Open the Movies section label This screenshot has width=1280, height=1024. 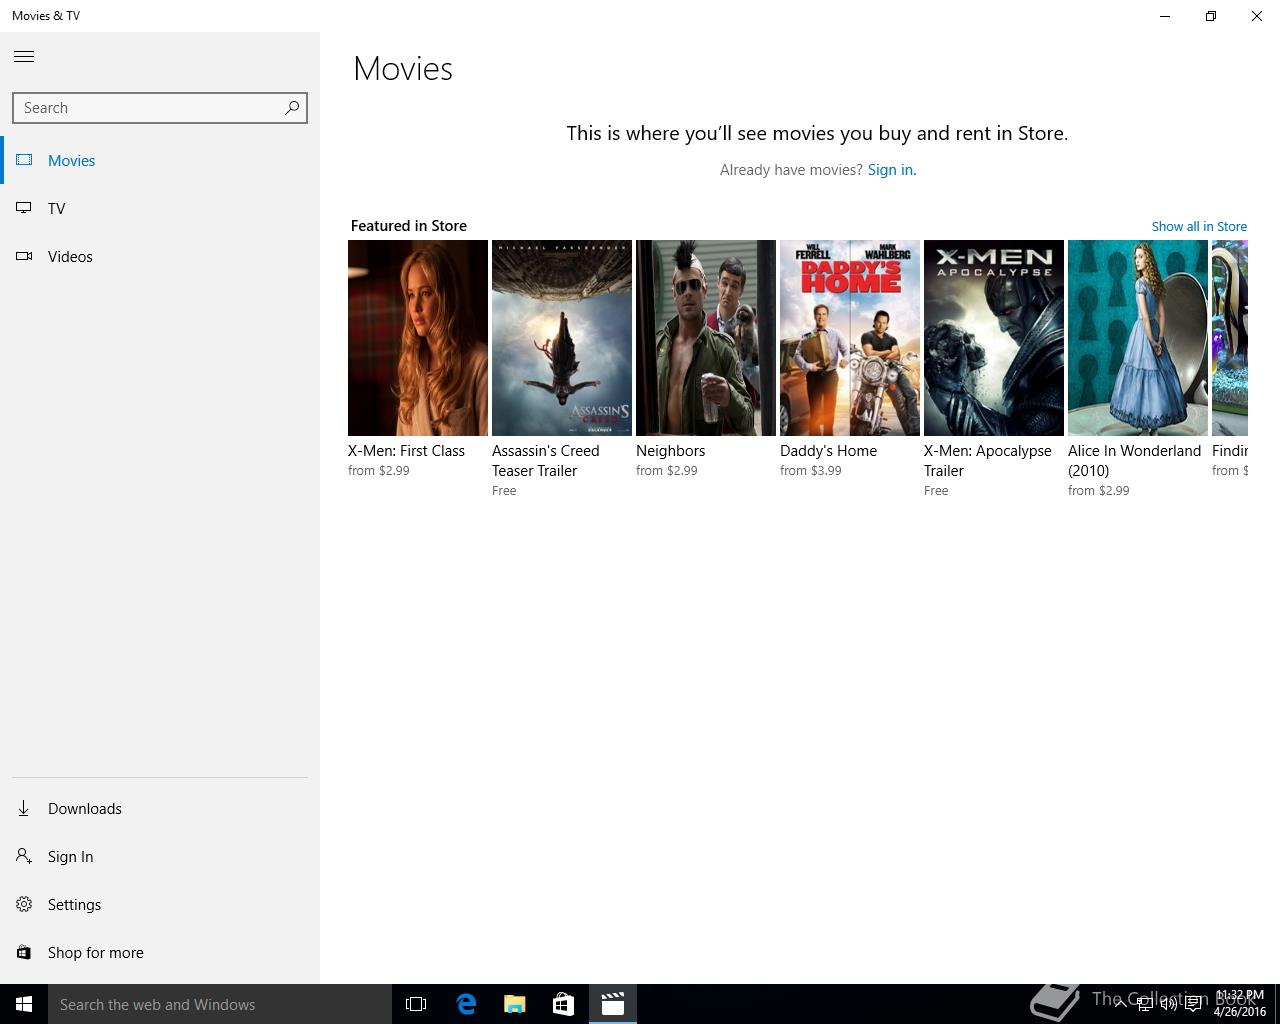click(x=72, y=160)
